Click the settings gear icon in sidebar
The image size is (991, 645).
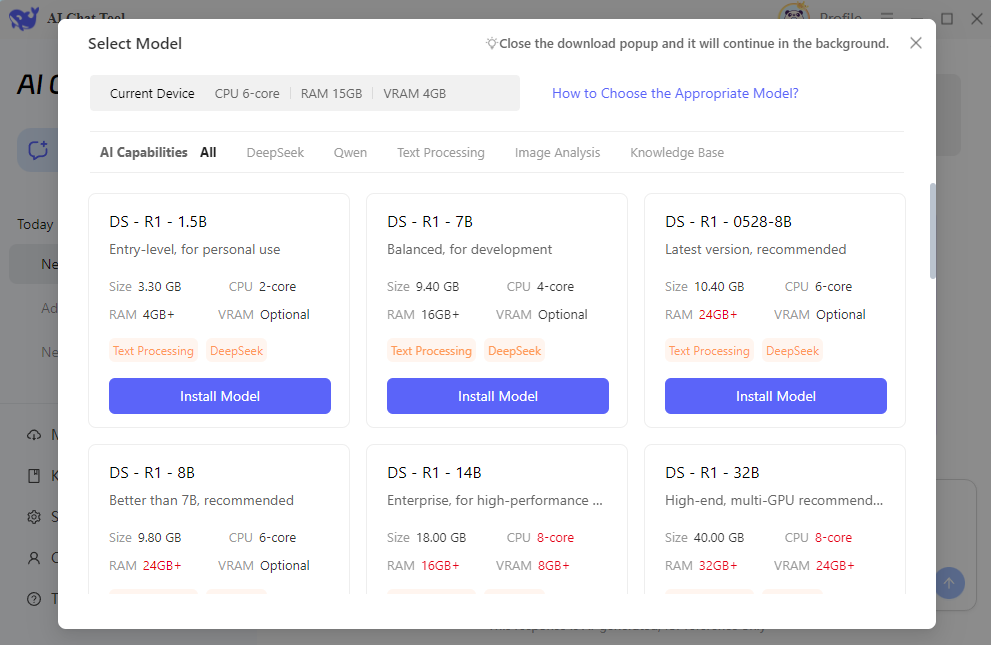(34, 517)
